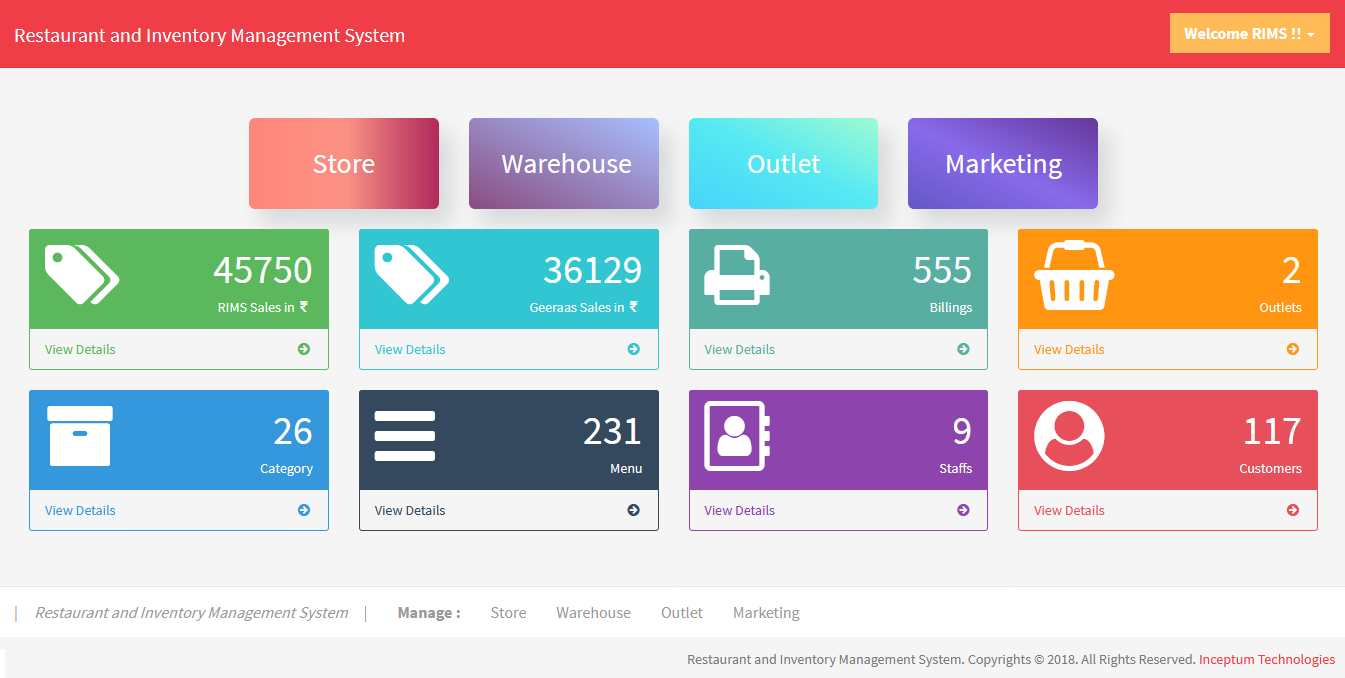Select the Outlet module tile
This screenshot has width=1345, height=678.
[783, 164]
